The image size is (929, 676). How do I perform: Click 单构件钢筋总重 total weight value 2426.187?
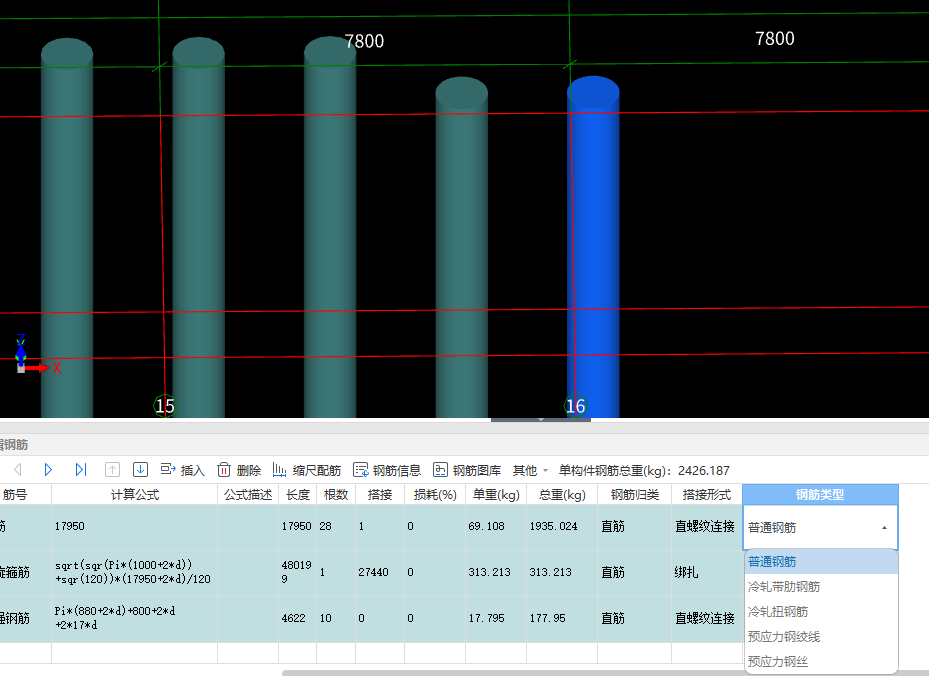704,470
